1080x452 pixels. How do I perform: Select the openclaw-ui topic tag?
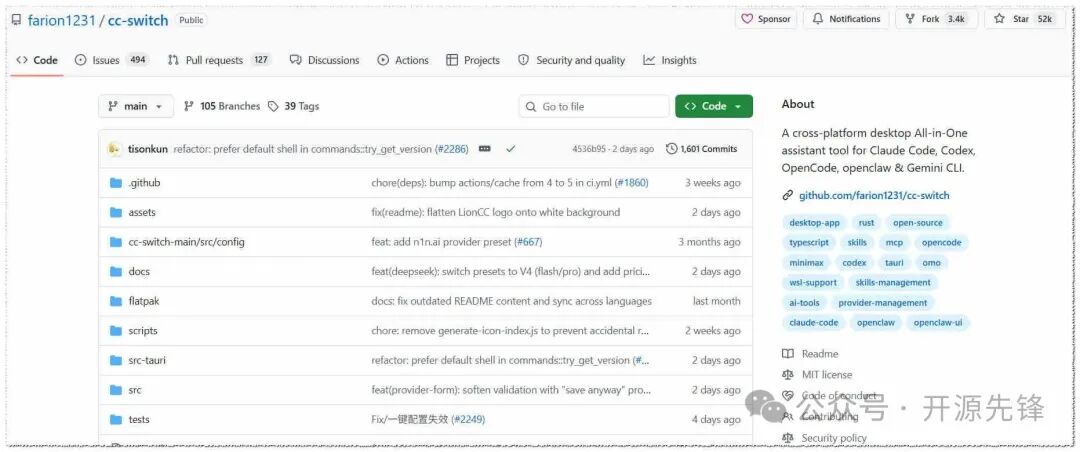[x=937, y=322]
